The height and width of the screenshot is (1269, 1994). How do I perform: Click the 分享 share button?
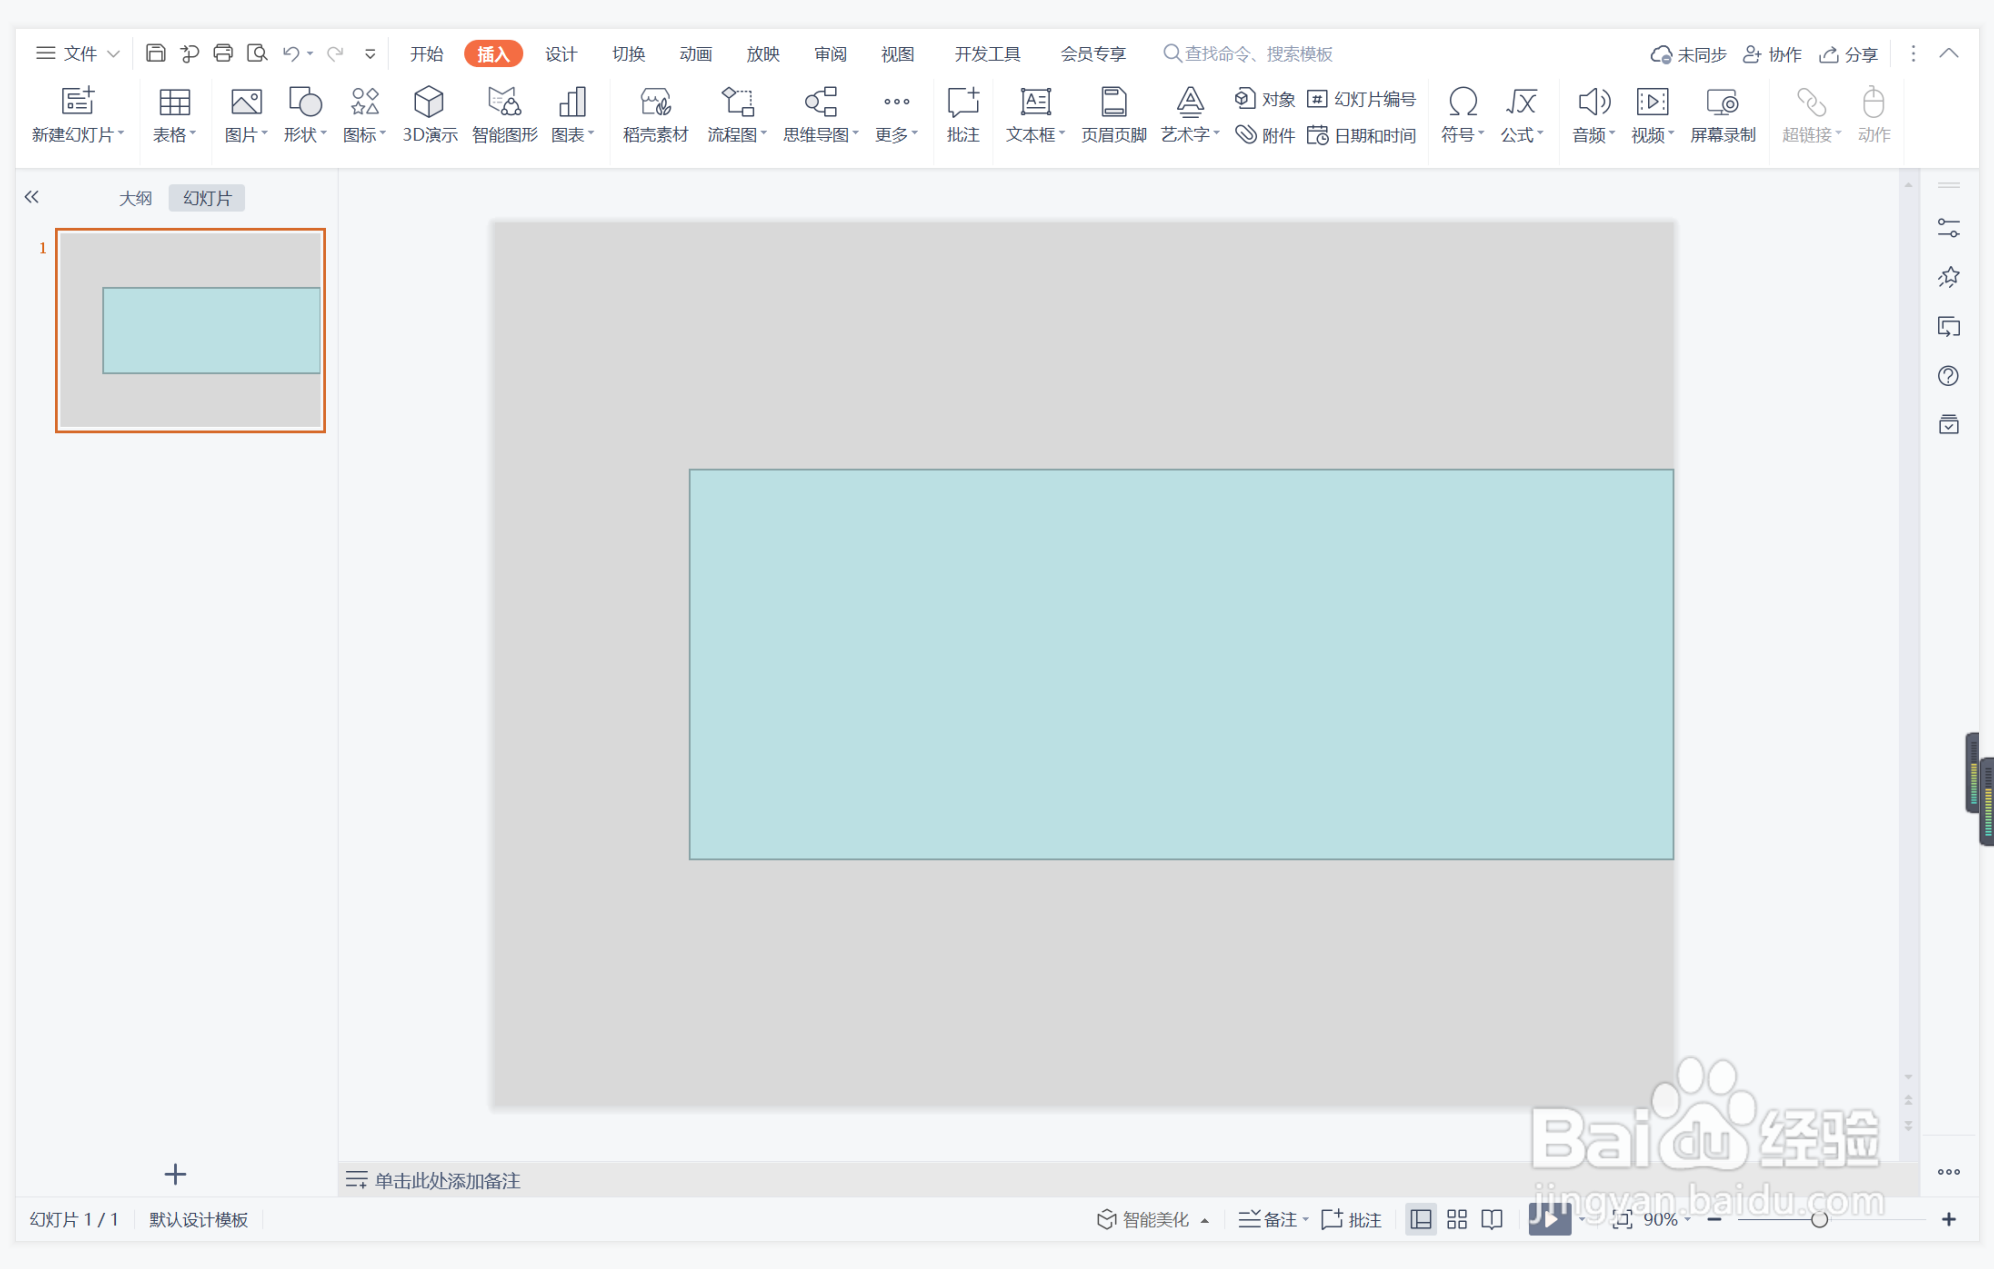(1849, 54)
